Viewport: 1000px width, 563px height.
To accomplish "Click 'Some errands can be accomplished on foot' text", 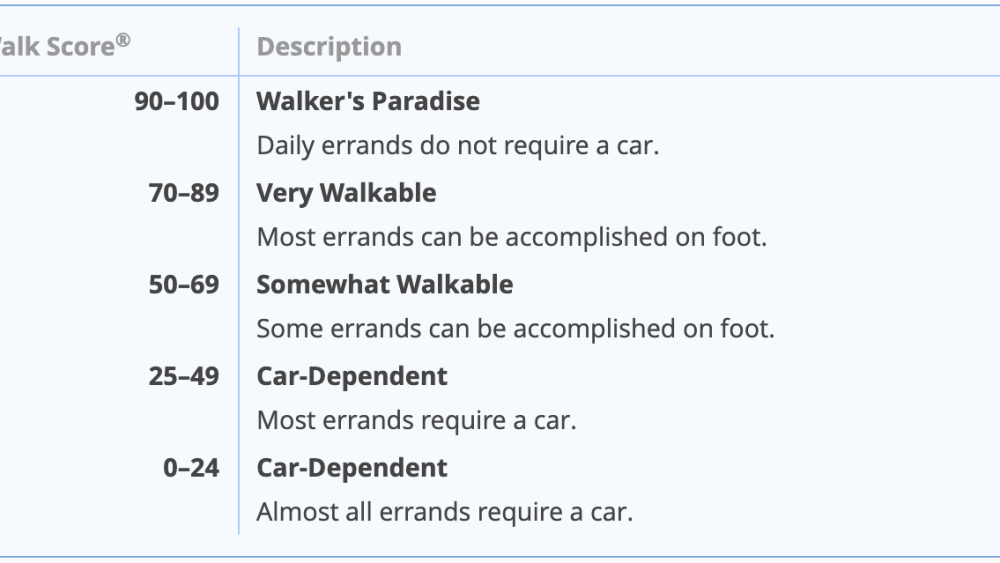I will point(515,329).
